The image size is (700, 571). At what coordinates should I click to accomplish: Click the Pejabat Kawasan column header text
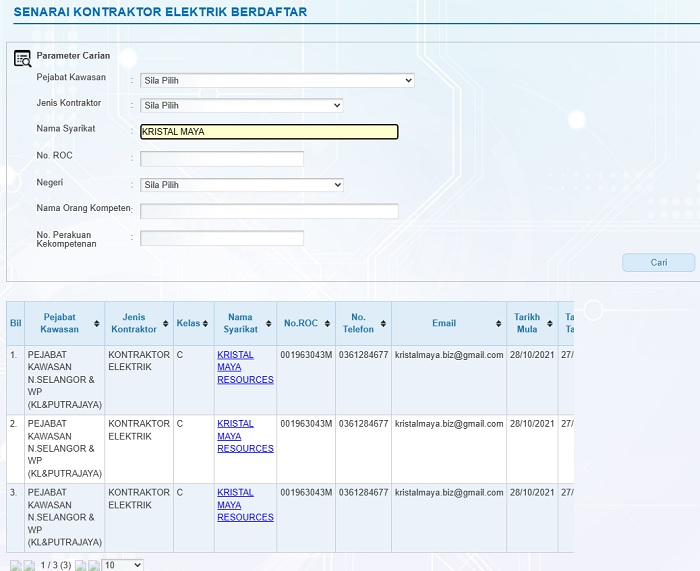tap(59, 323)
